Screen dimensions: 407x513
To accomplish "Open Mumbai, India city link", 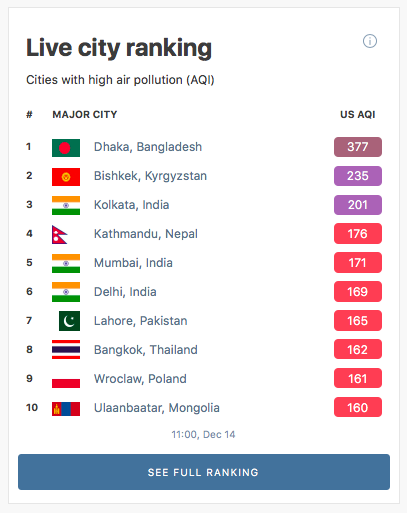I will (133, 263).
